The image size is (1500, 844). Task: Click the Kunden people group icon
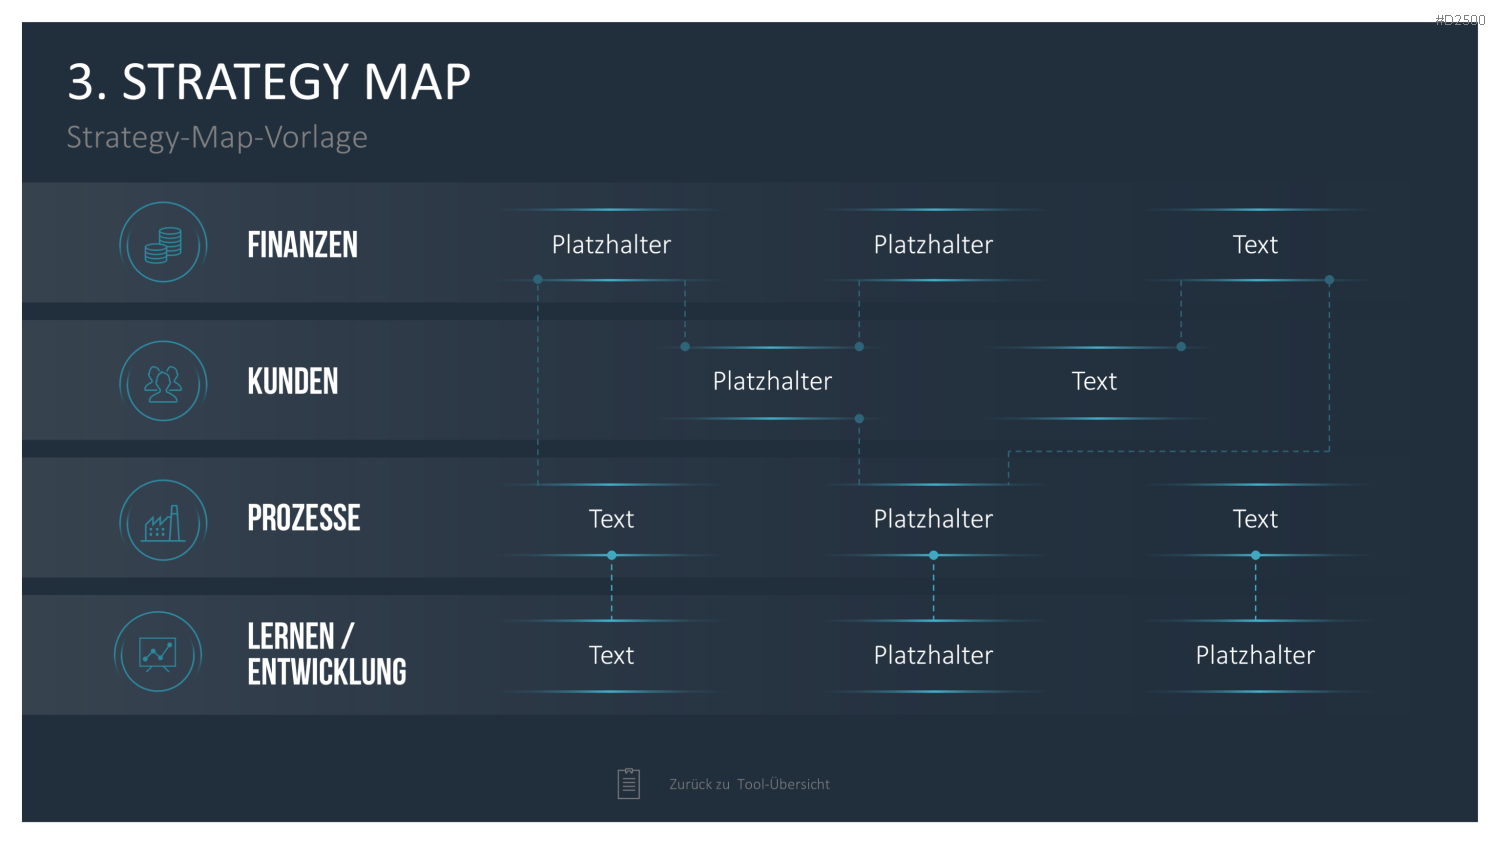(163, 381)
